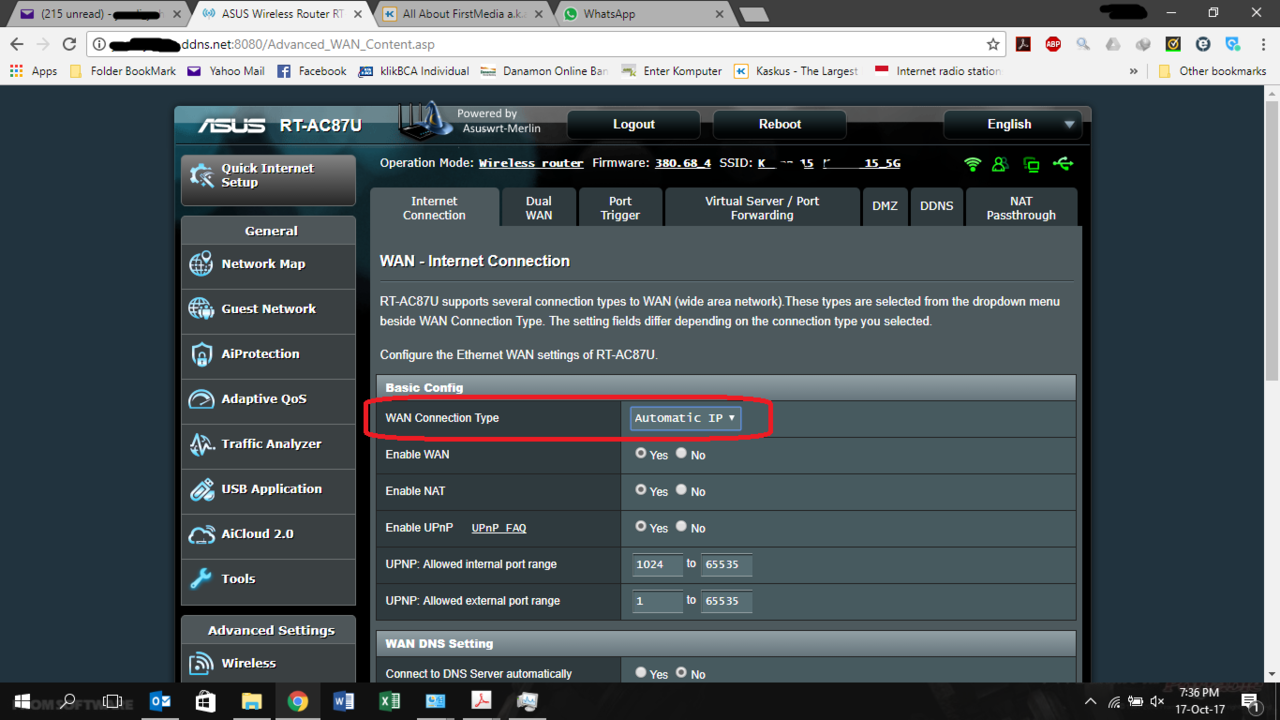Select No for Enable WAN

coord(681,454)
